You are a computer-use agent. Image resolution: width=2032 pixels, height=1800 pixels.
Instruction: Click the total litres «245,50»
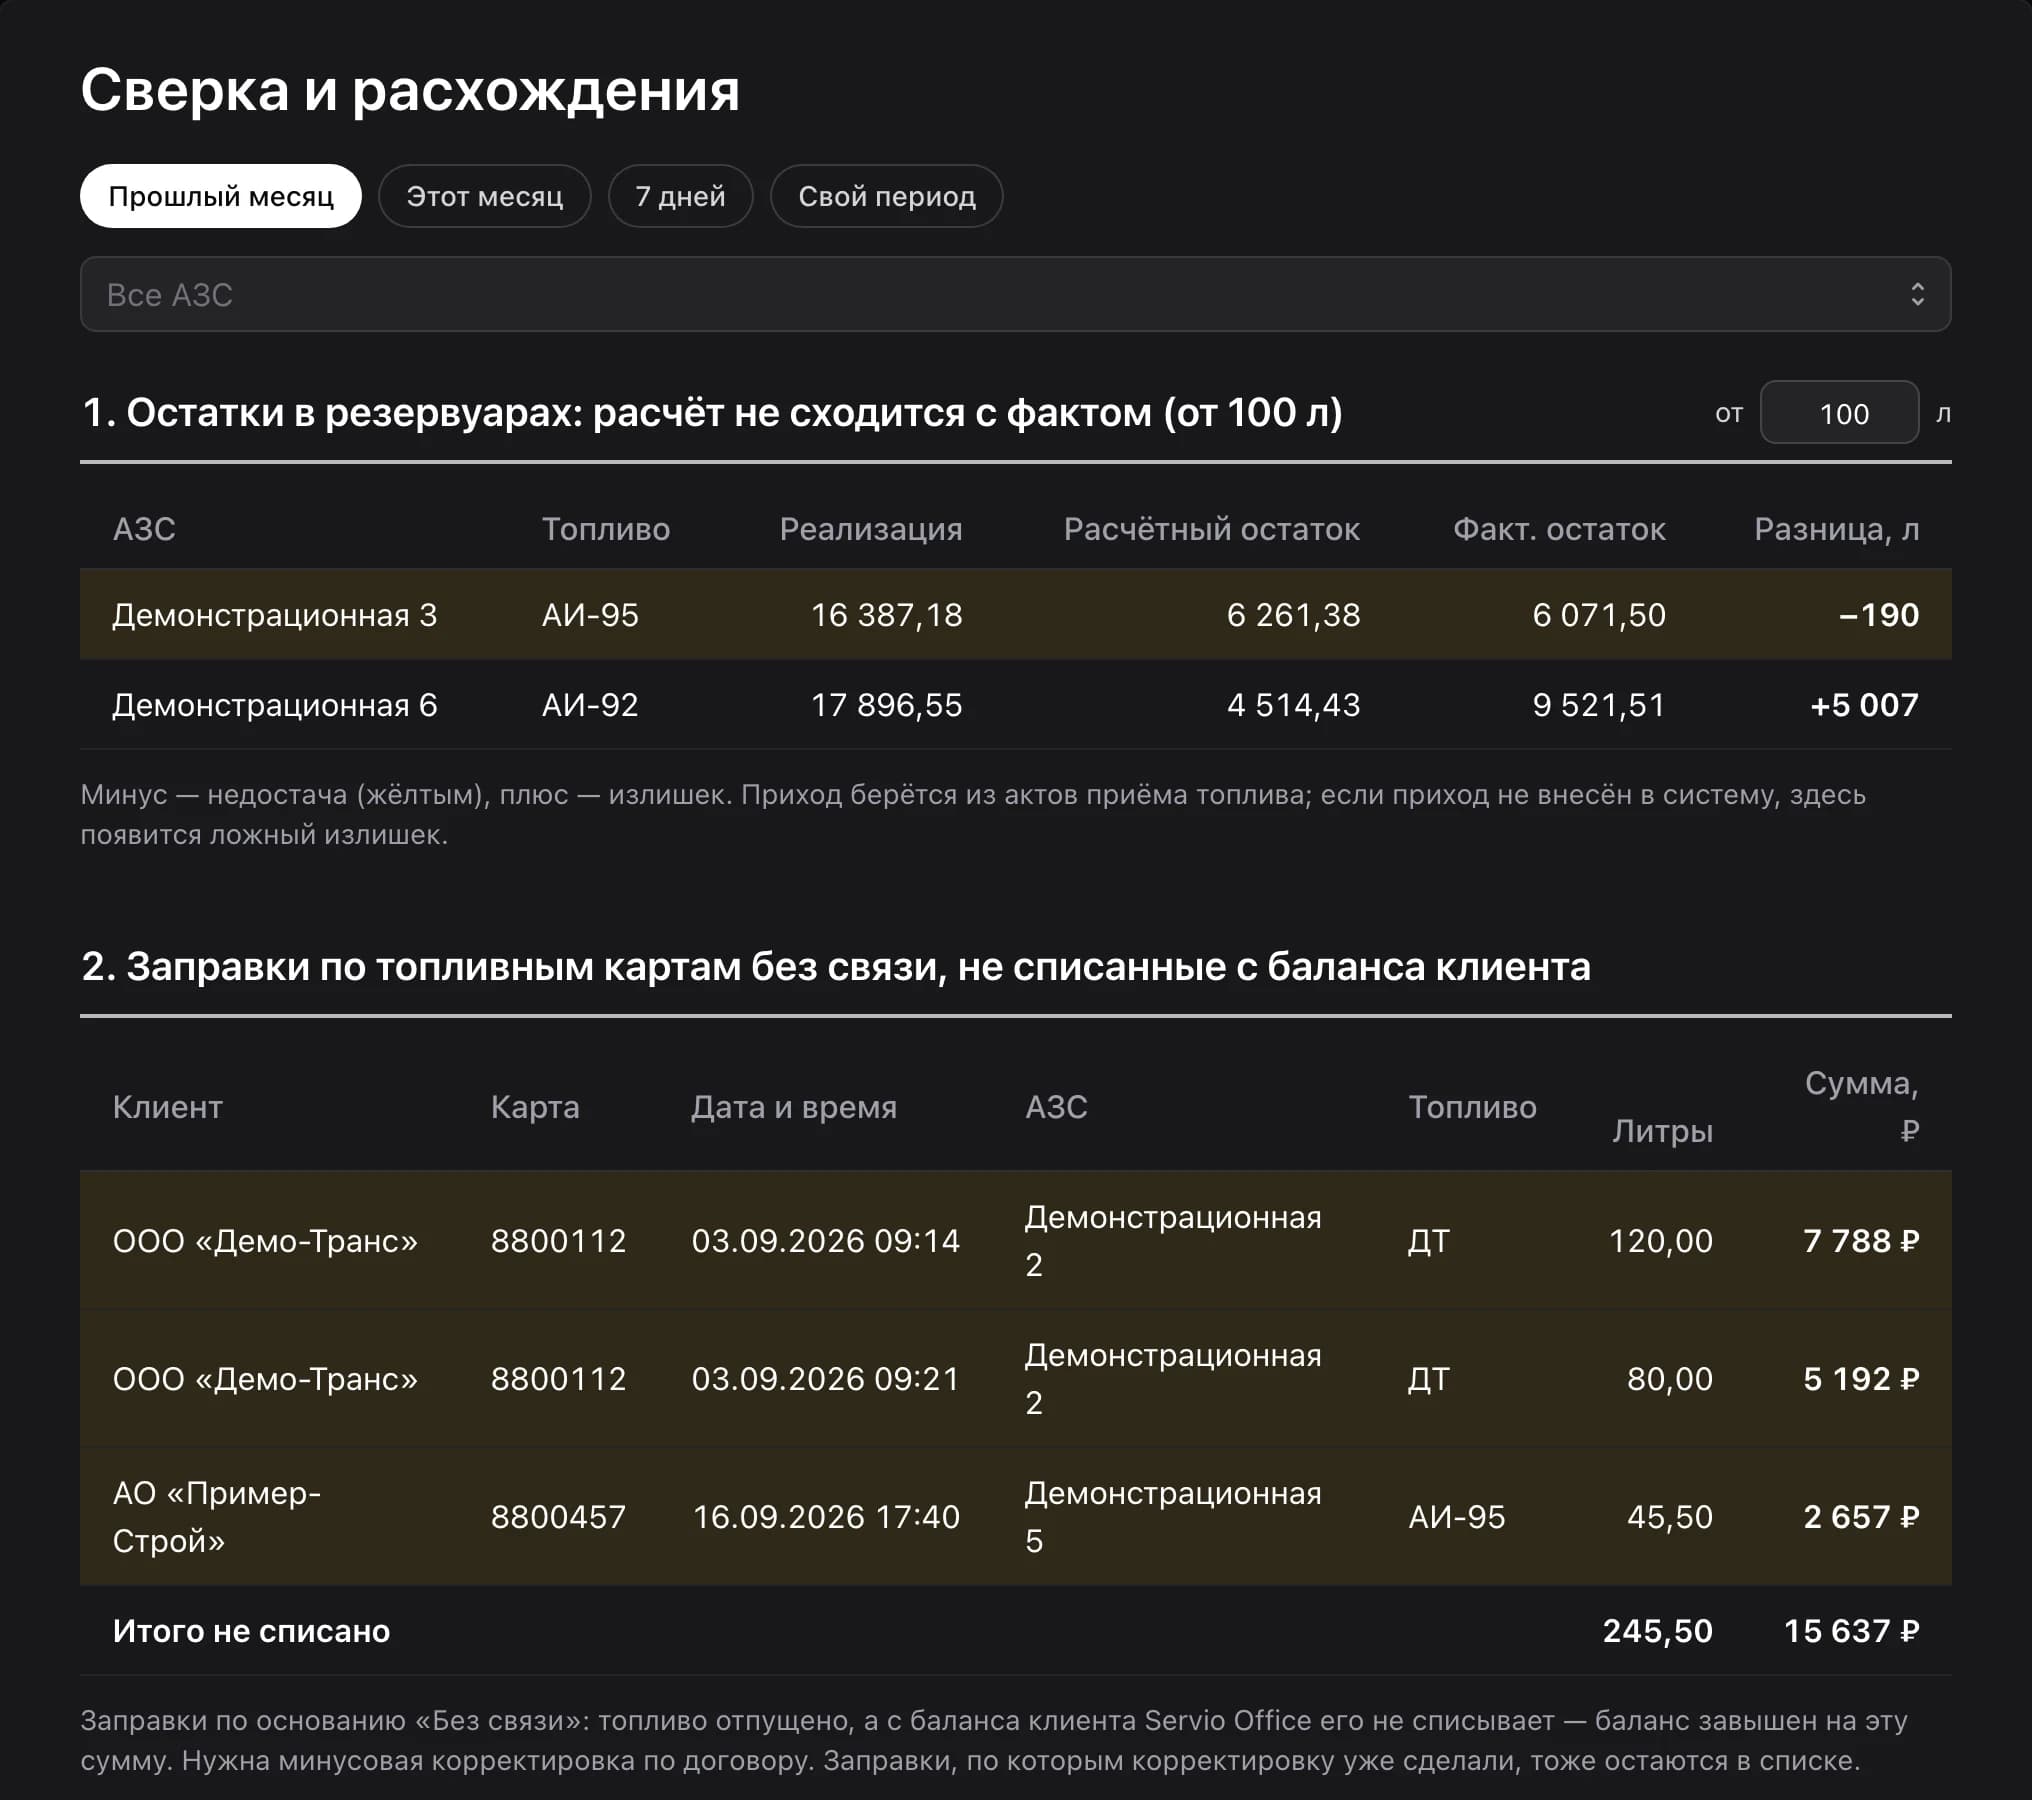[1657, 1630]
